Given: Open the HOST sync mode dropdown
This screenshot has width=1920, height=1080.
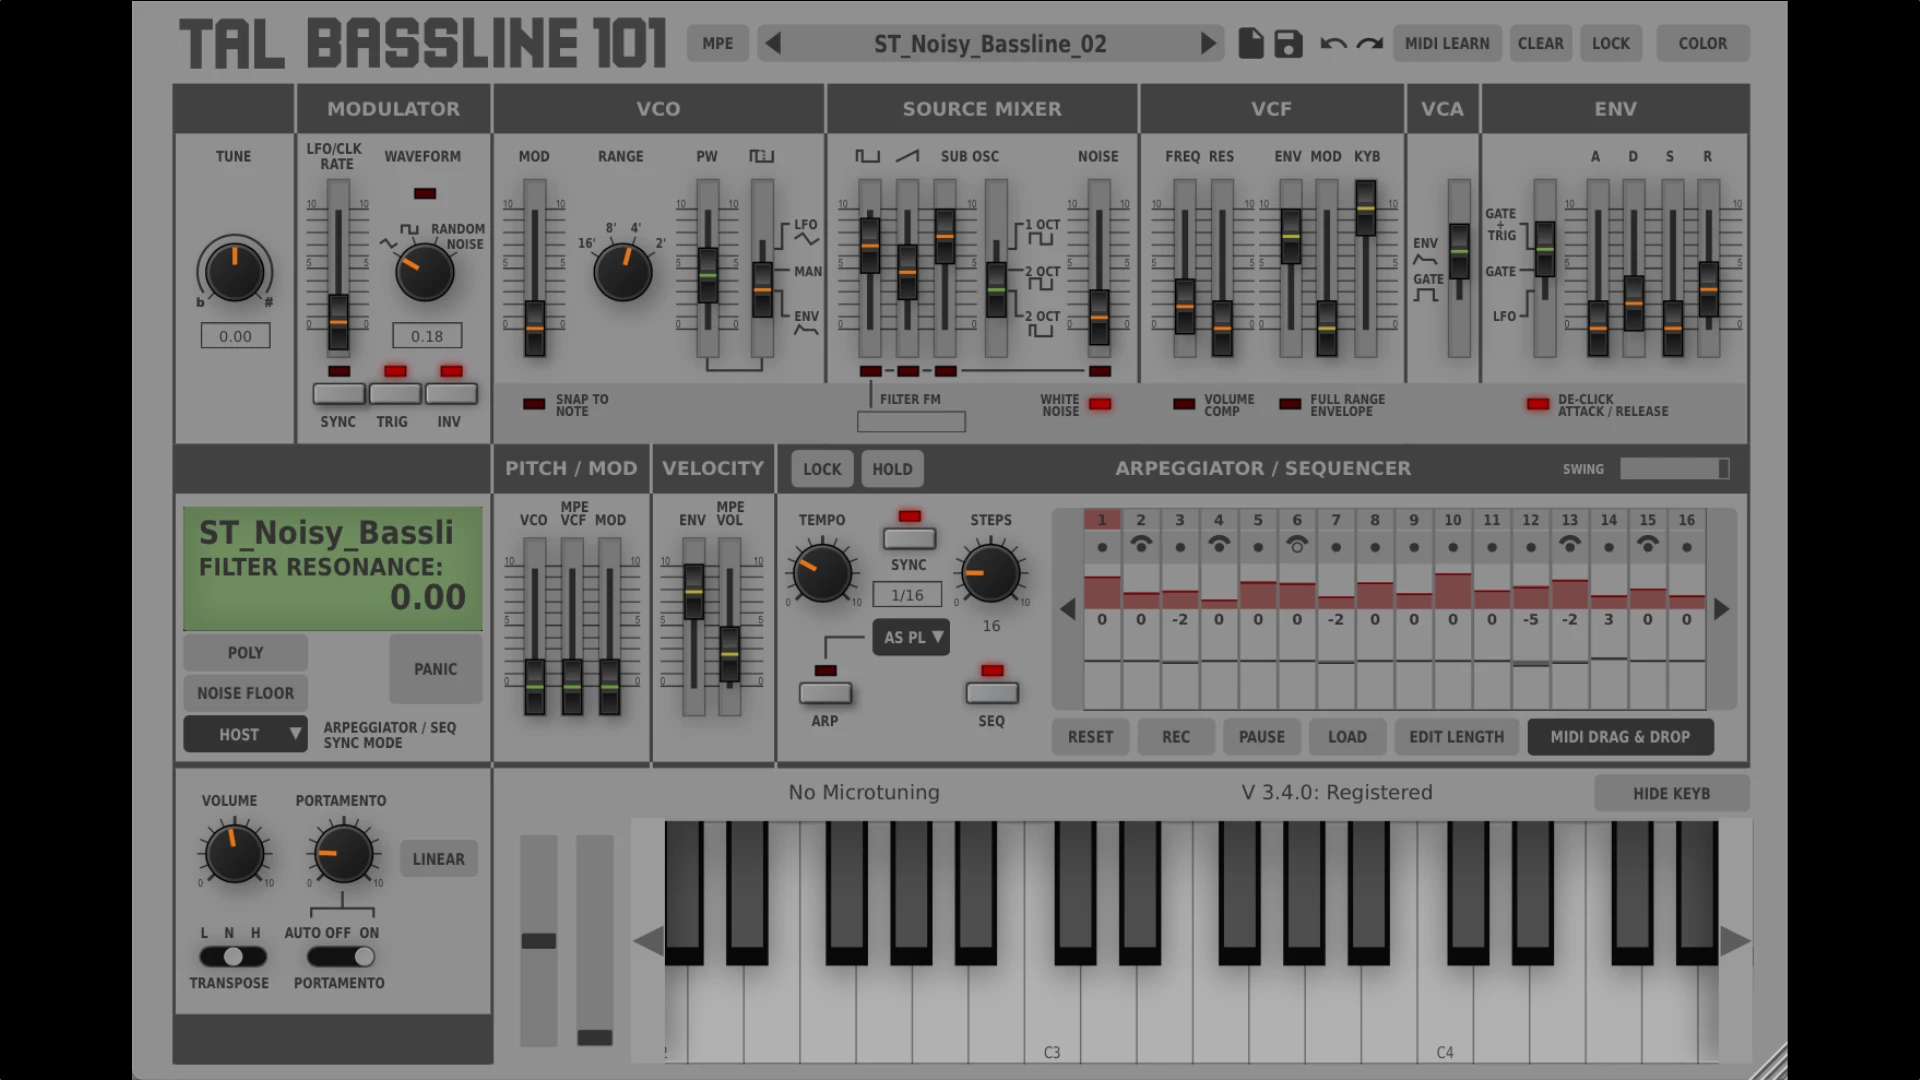Looking at the screenshot, I should click(245, 735).
